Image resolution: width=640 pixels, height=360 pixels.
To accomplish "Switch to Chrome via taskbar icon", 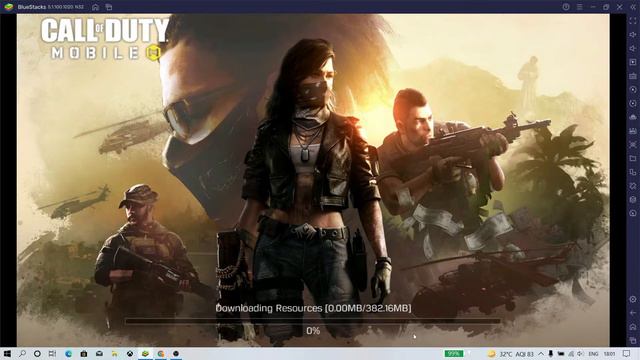I will click(x=161, y=353).
